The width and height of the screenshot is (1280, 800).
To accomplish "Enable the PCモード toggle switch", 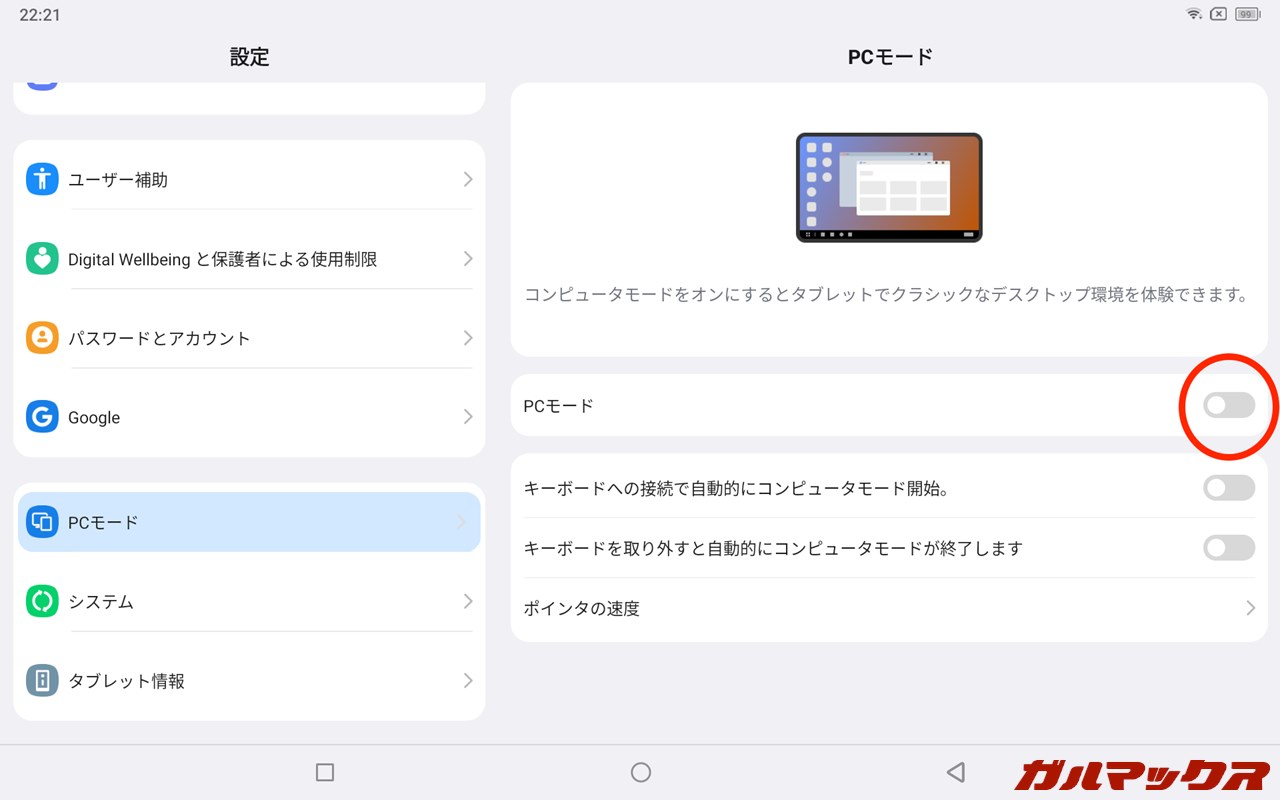I will point(1228,405).
